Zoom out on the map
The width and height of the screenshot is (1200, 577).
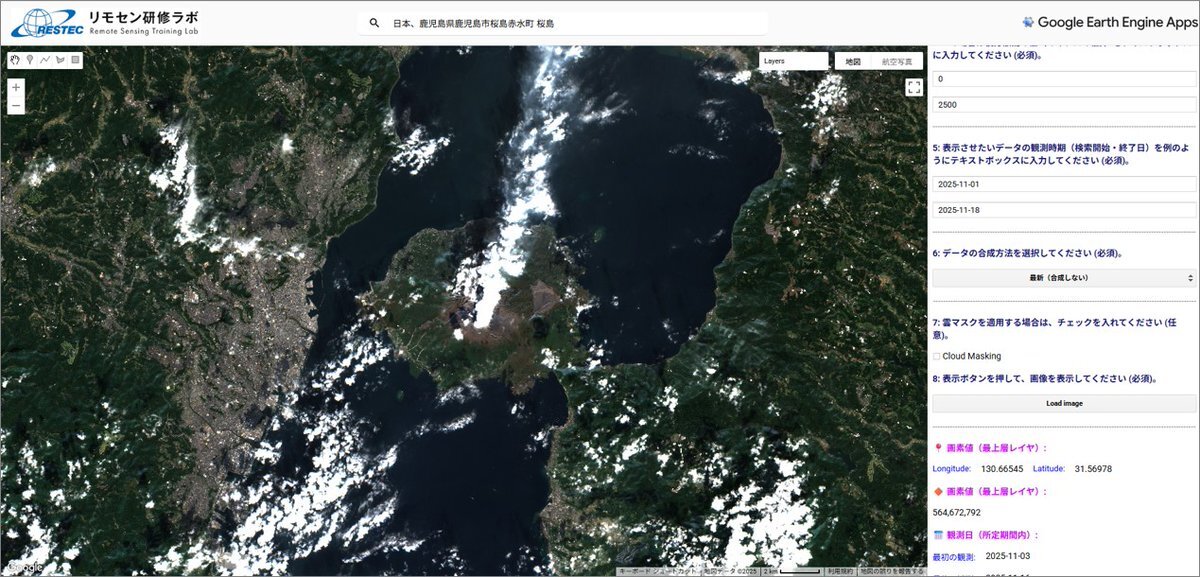[x=16, y=106]
